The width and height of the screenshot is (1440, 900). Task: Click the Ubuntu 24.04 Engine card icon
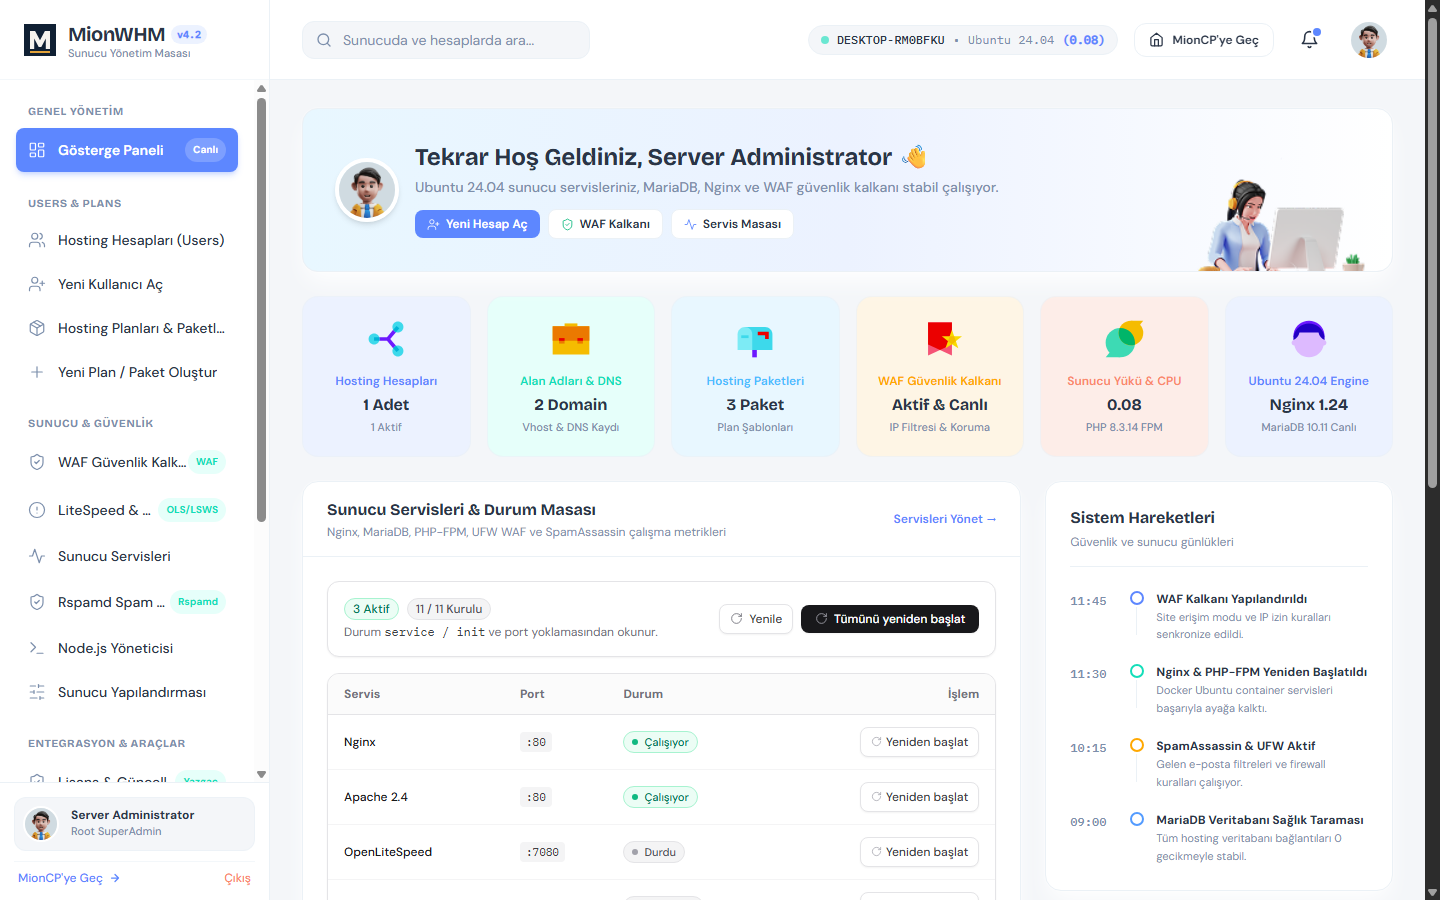tap(1309, 339)
